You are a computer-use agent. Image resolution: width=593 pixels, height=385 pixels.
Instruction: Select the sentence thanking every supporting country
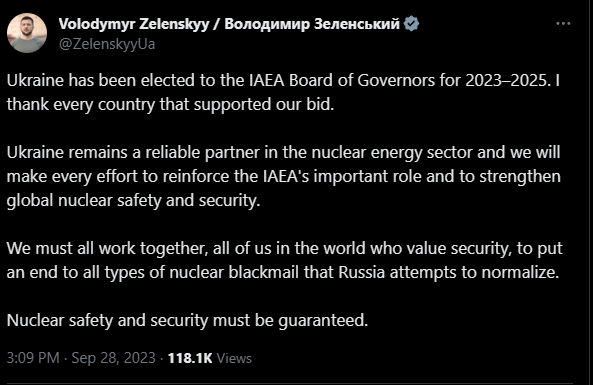(x=283, y=92)
